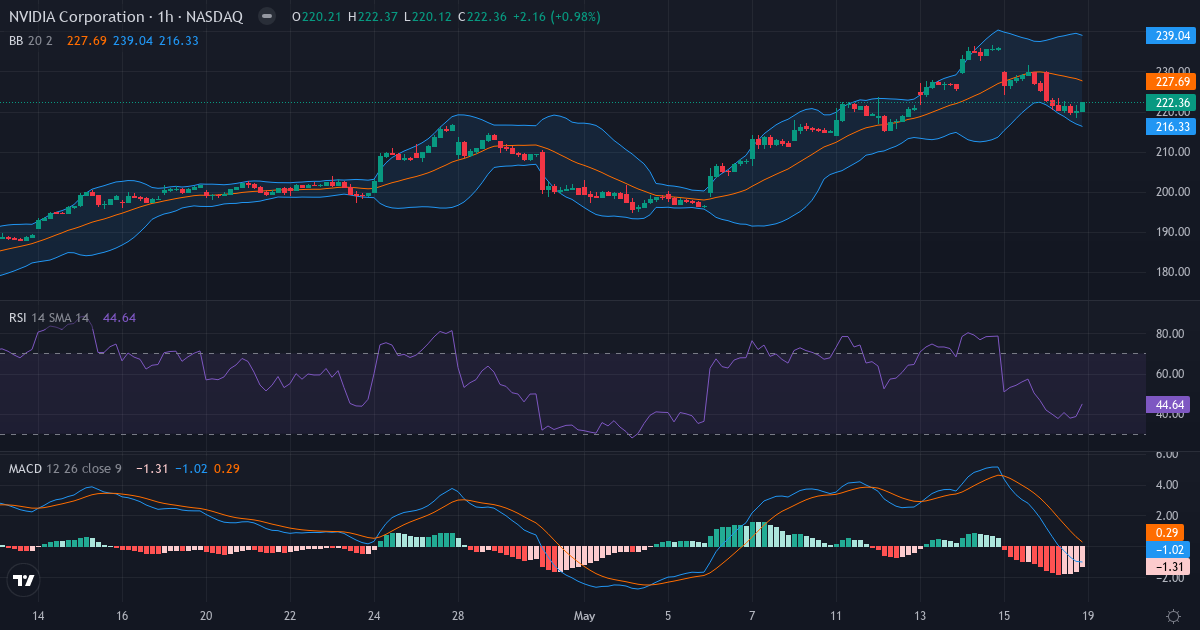
Task: Click the 22 date label on time axis
Action: 290,616
